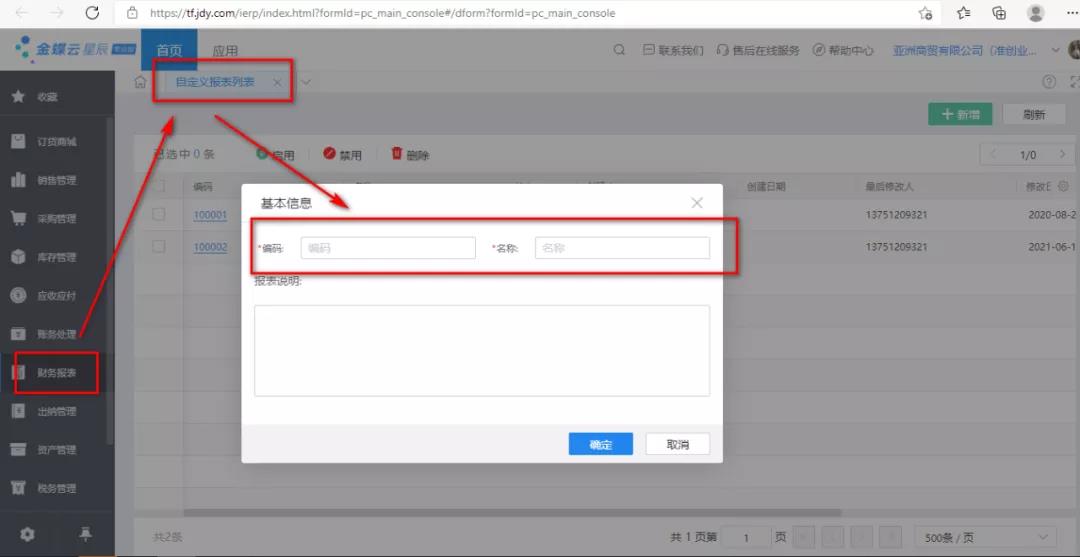Open the 500条/页 page size dropdown
Viewport: 1080px width, 557px height.
(984, 537)
